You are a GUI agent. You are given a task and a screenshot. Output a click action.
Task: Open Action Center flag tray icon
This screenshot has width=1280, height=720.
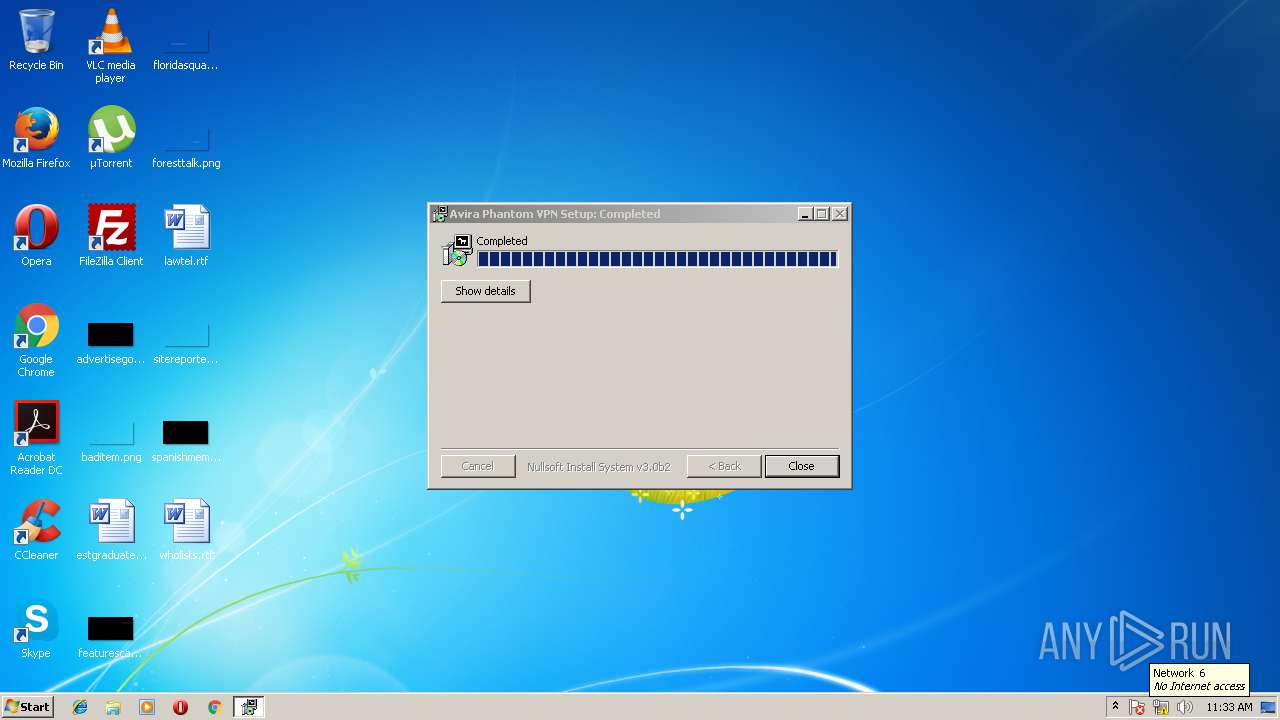click(1137, 708)
